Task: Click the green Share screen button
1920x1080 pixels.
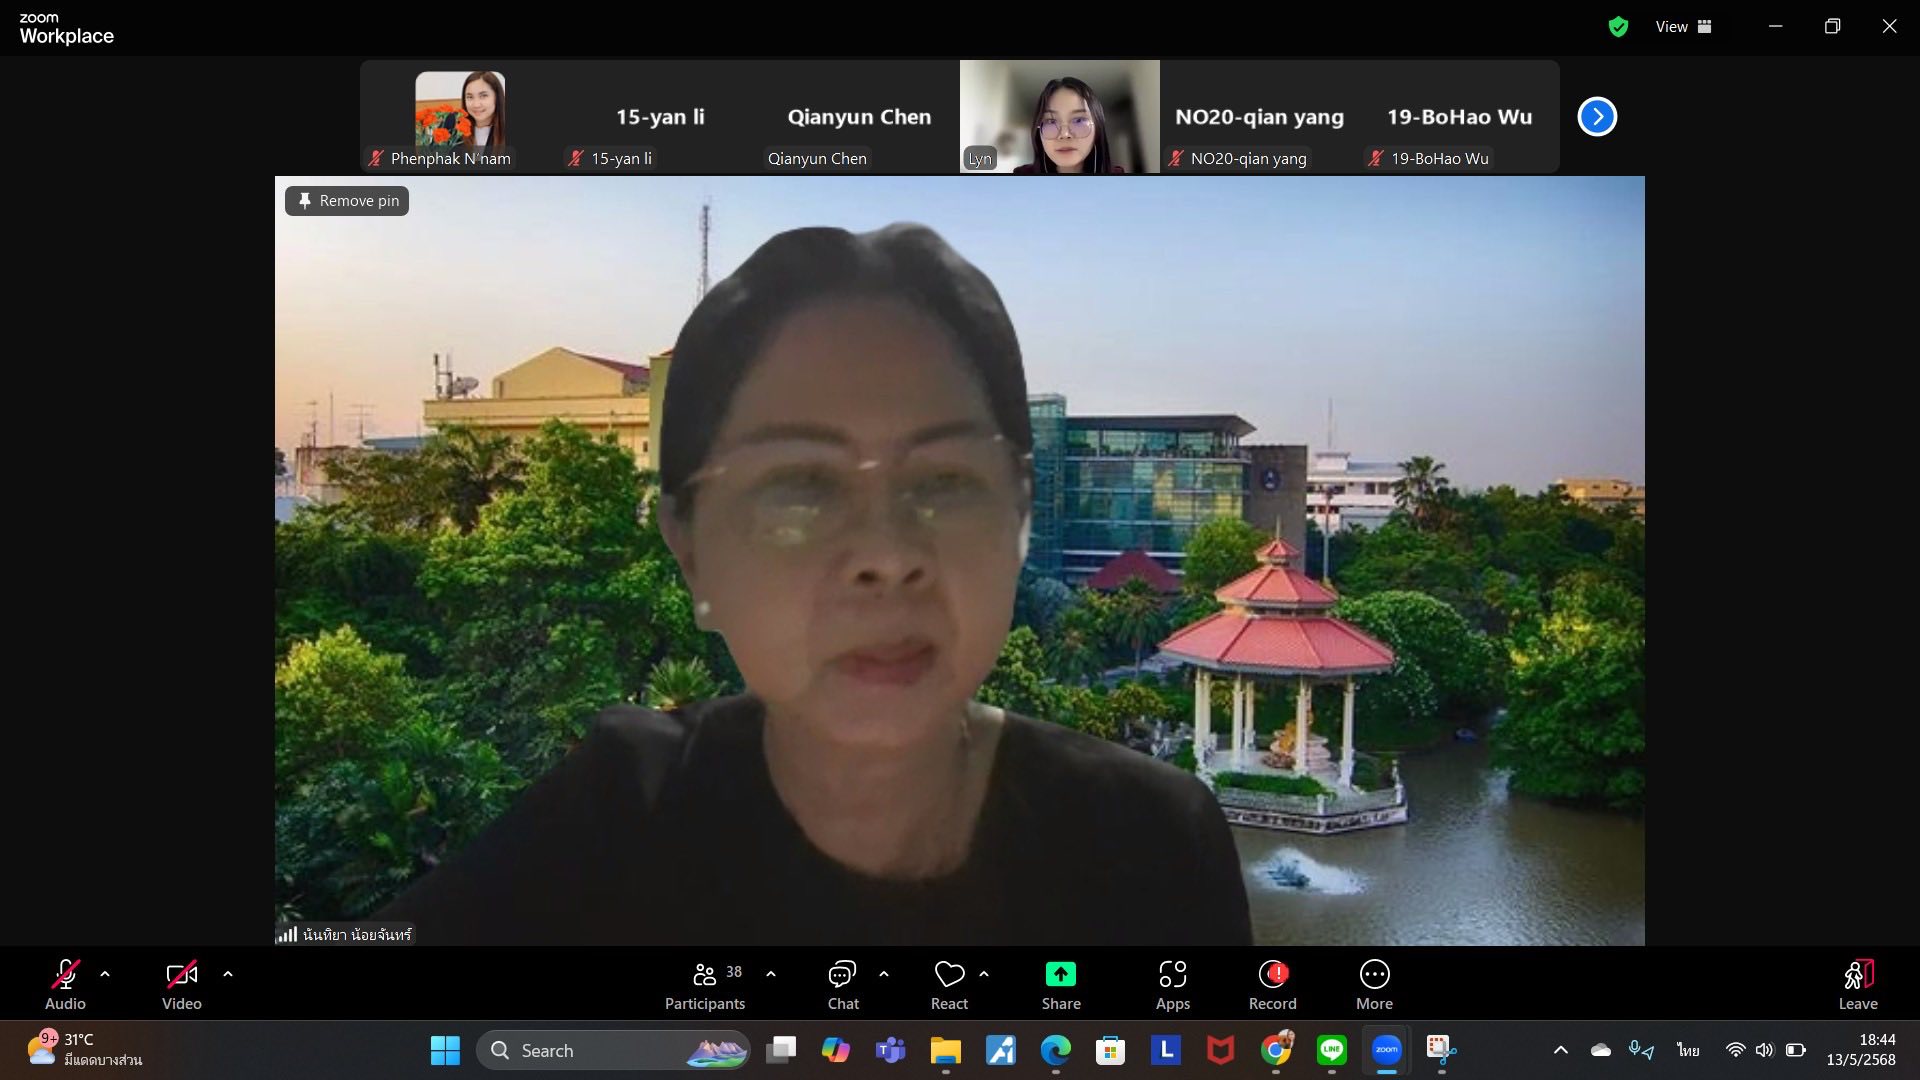Action: pos(1061,984)
